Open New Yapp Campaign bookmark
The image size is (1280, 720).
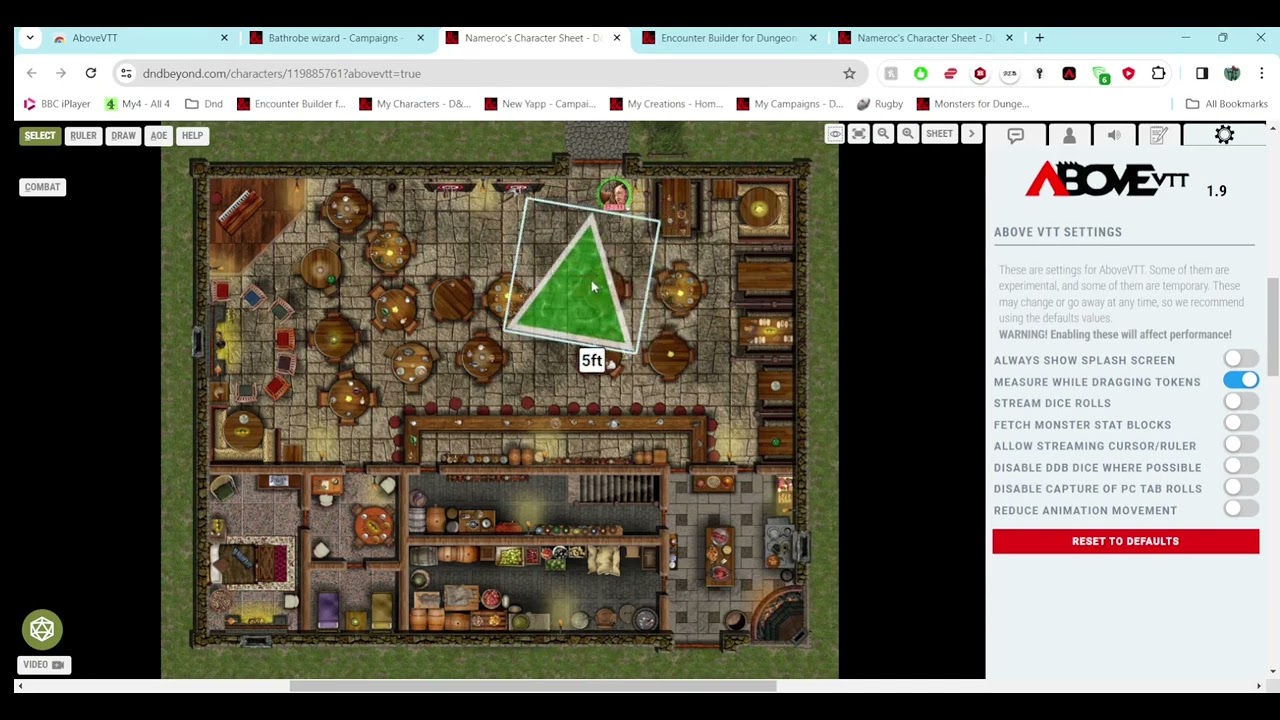click(x=540, y=104)
